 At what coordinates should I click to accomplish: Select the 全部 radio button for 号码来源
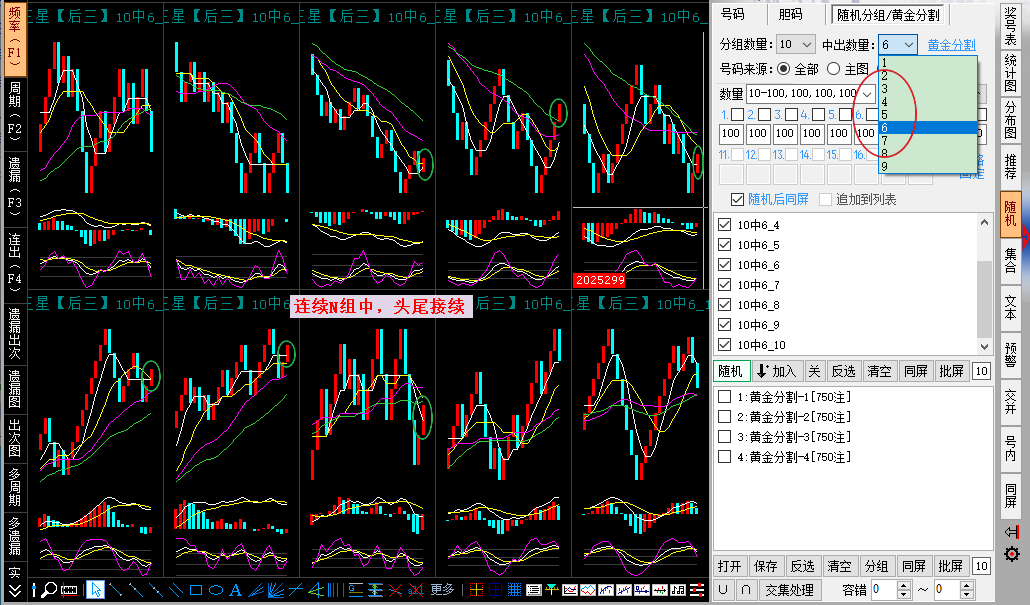tap(783, 69)
